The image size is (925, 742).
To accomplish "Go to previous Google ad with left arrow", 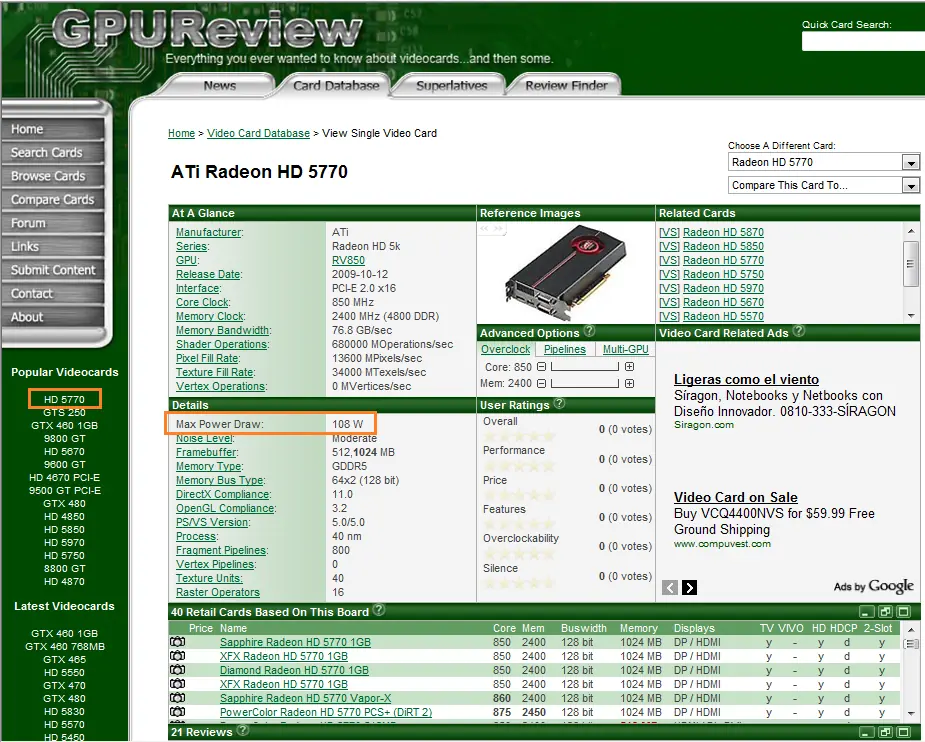I will click(x=670, y=587).
